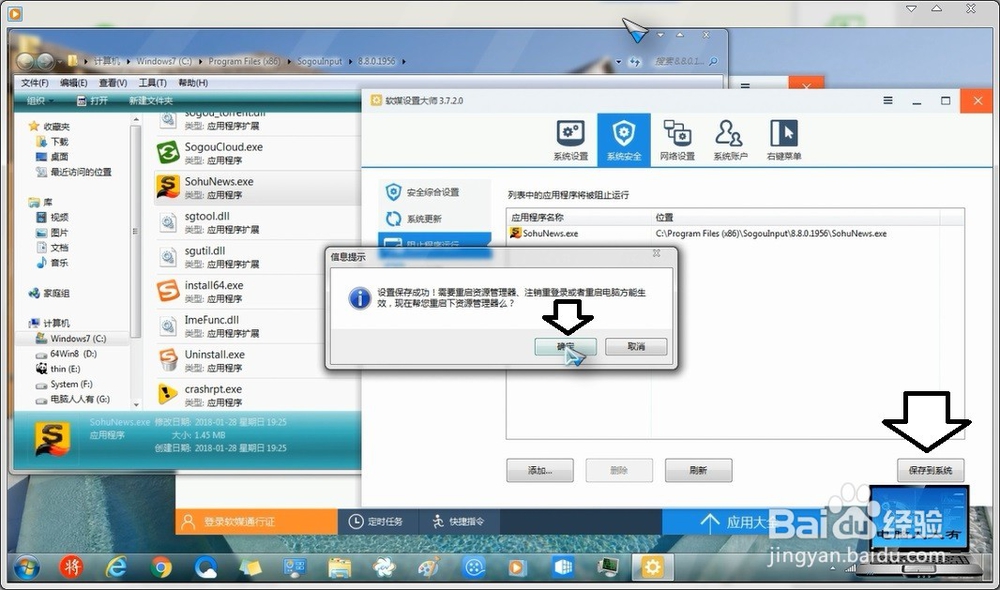Select sgutil.dll file in Explorer

tap(258, 257)
